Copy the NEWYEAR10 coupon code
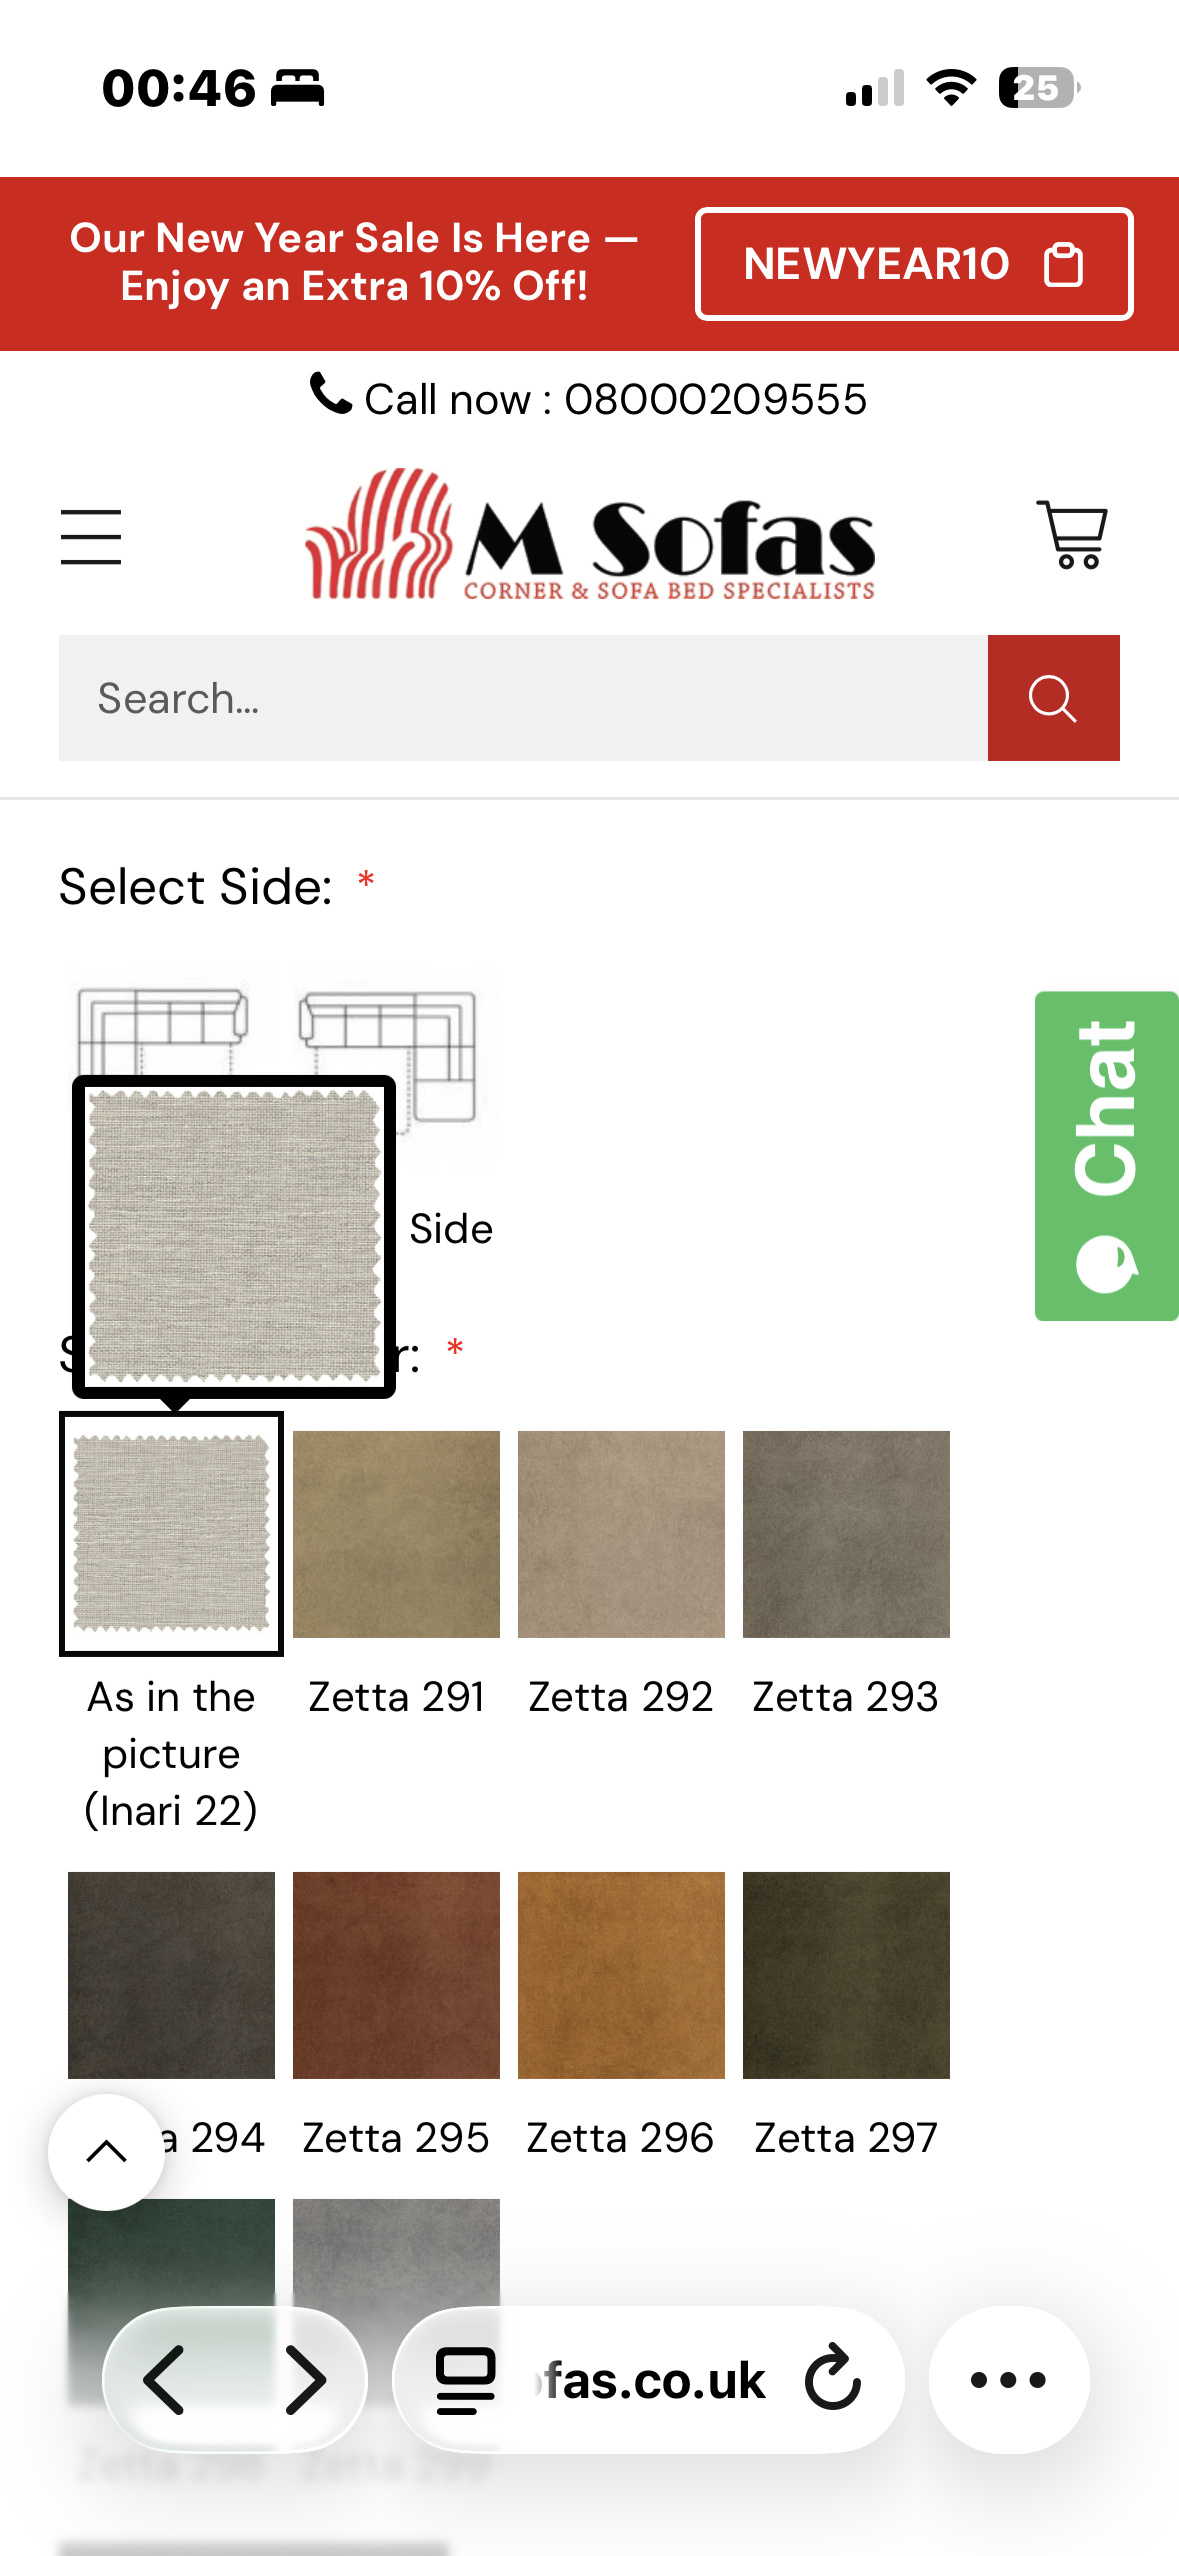Image resolution: width=1179 pixels, height=2556 pixels. pyautogui.click(x=913, y=264)
